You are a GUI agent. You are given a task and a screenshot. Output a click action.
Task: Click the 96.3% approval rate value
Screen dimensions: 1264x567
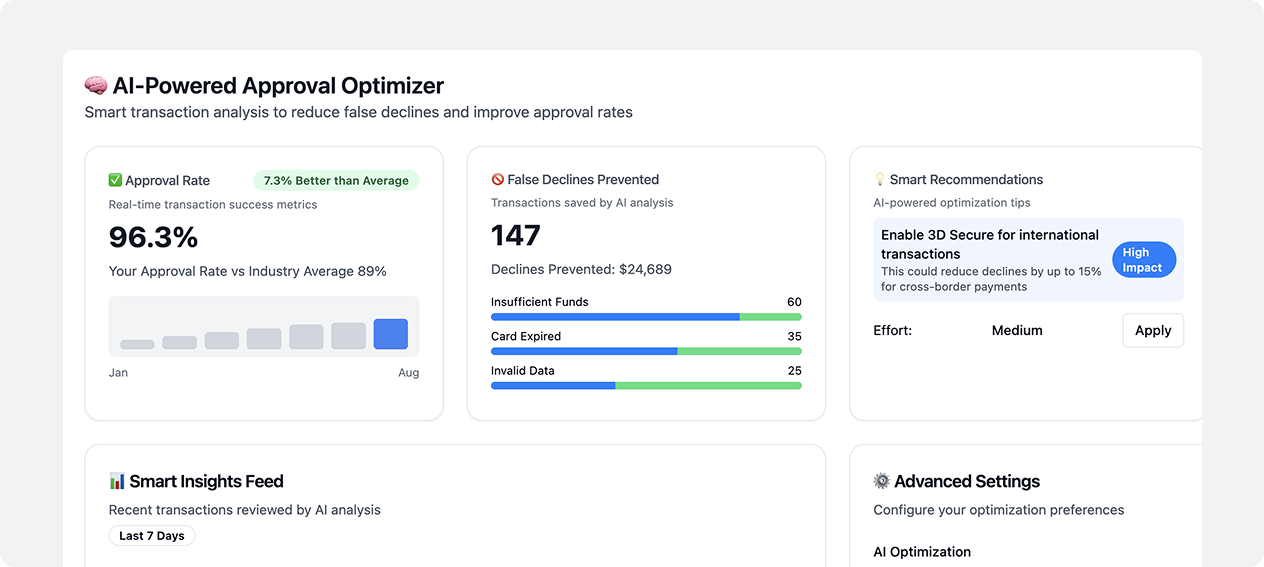coord(153,237)
